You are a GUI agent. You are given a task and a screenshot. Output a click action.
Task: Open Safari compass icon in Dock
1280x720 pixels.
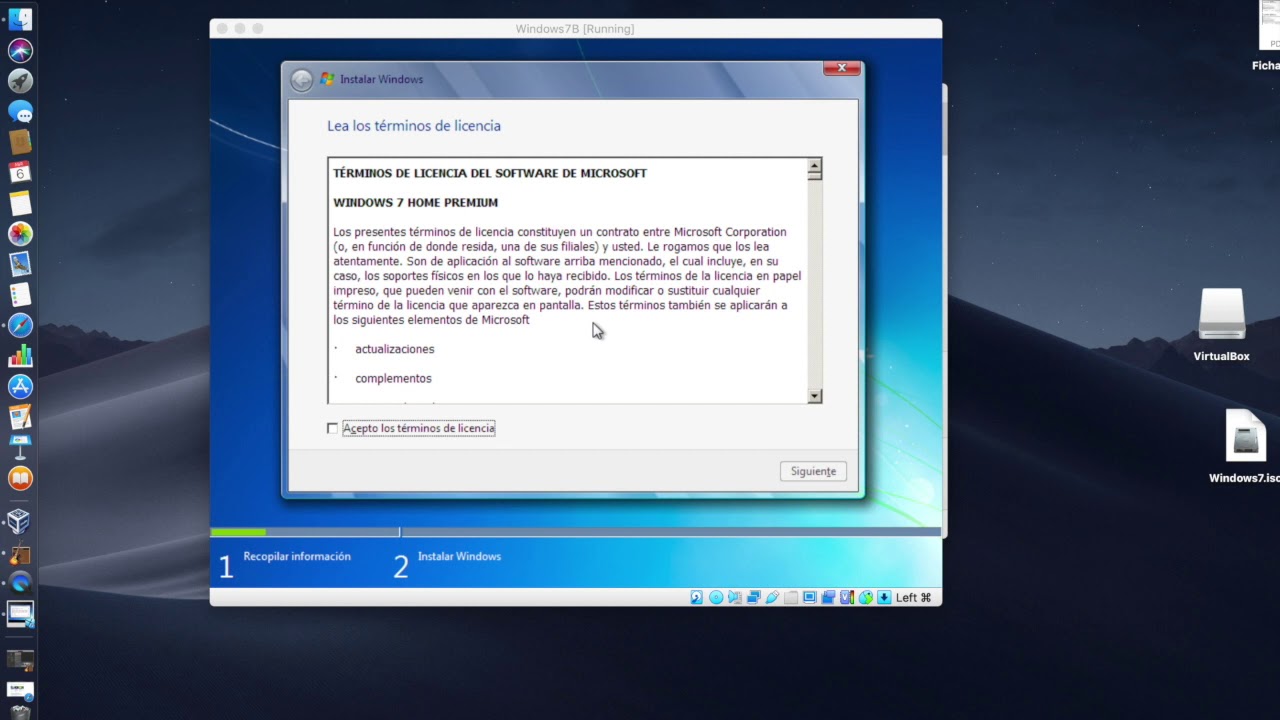click(x=20, y=325)
